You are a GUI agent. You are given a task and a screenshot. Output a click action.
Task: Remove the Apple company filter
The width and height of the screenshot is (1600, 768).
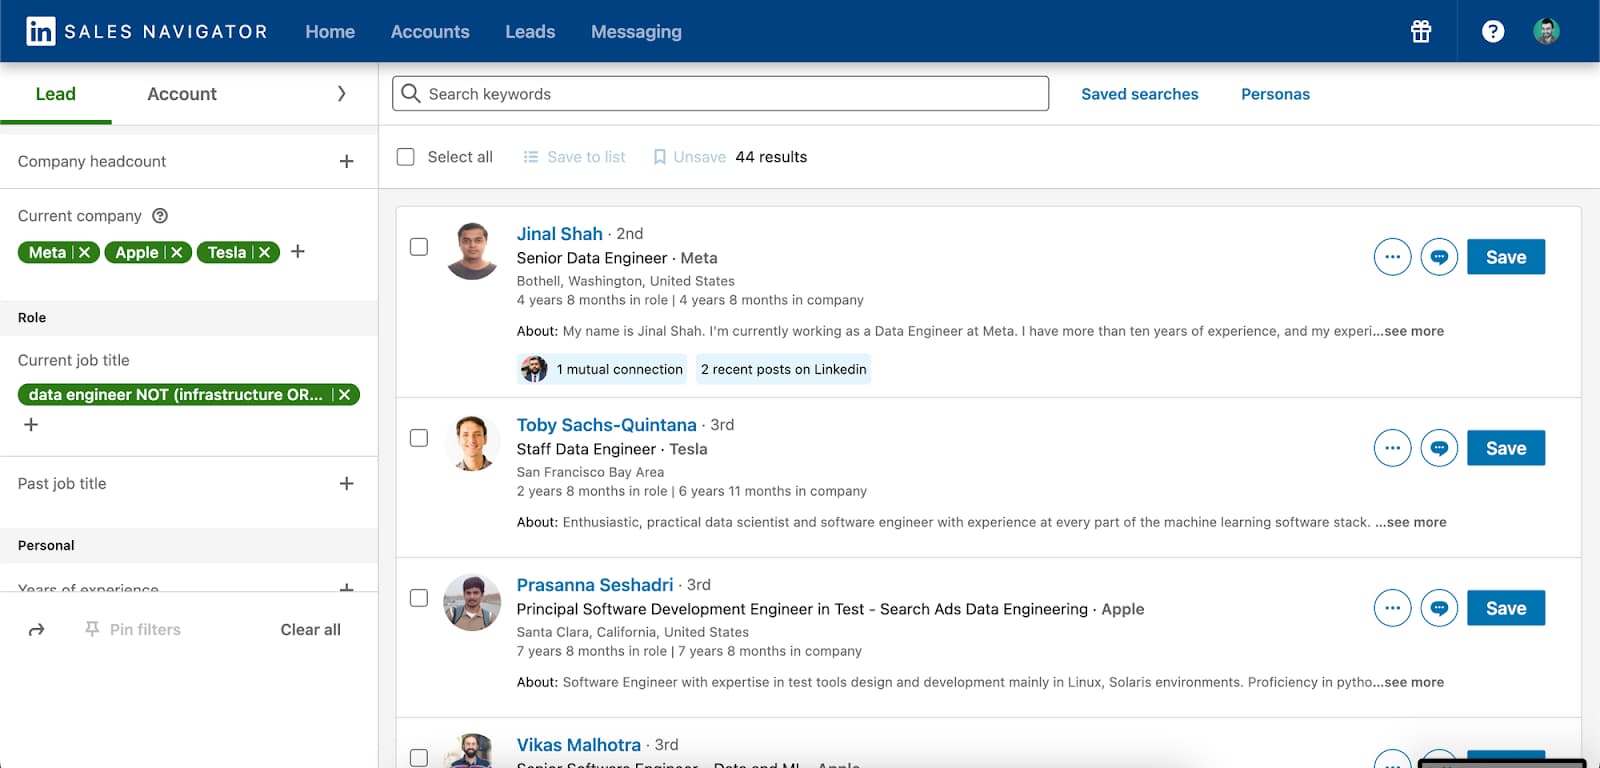(x=177, y=252)
